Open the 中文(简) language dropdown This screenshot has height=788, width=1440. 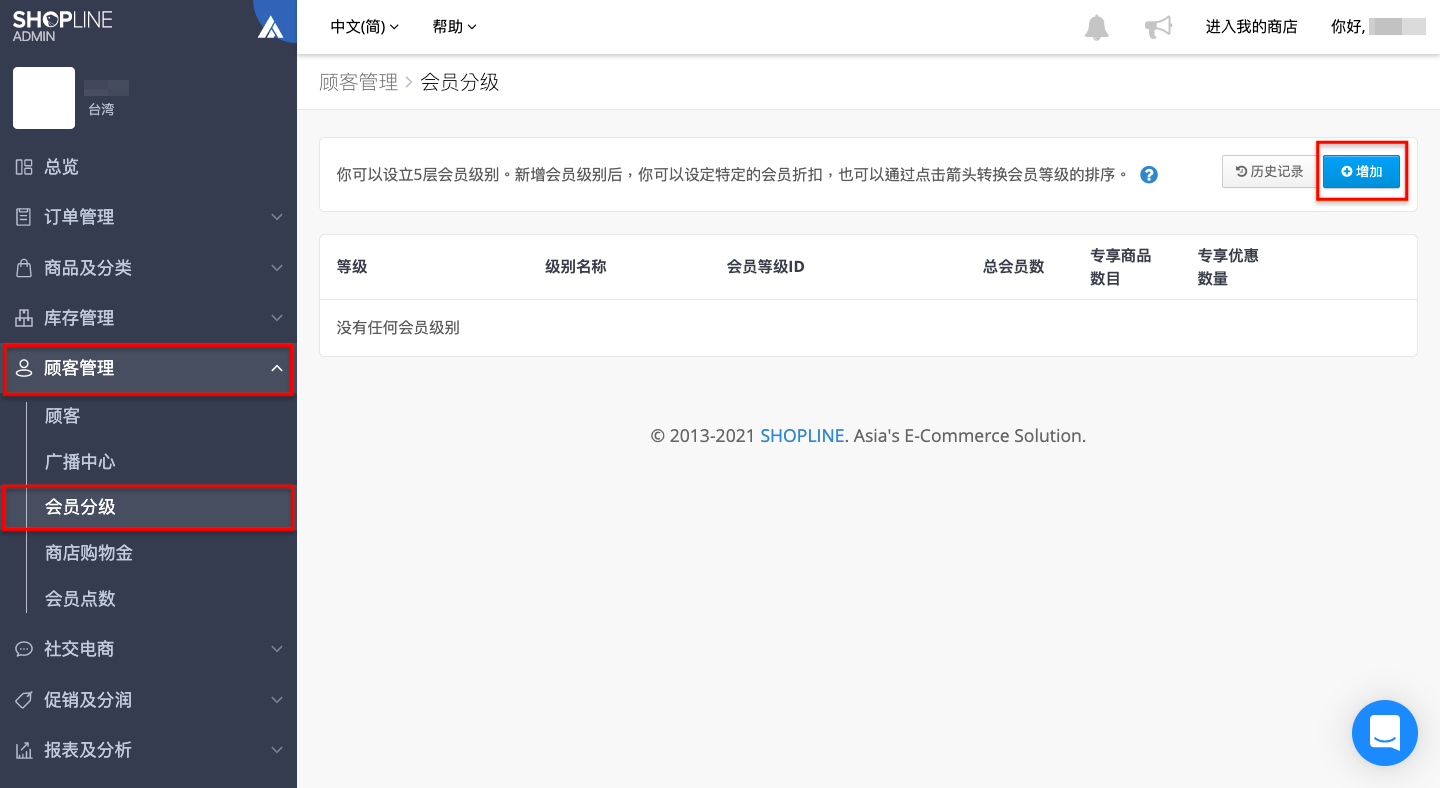(x=365, y=27)
